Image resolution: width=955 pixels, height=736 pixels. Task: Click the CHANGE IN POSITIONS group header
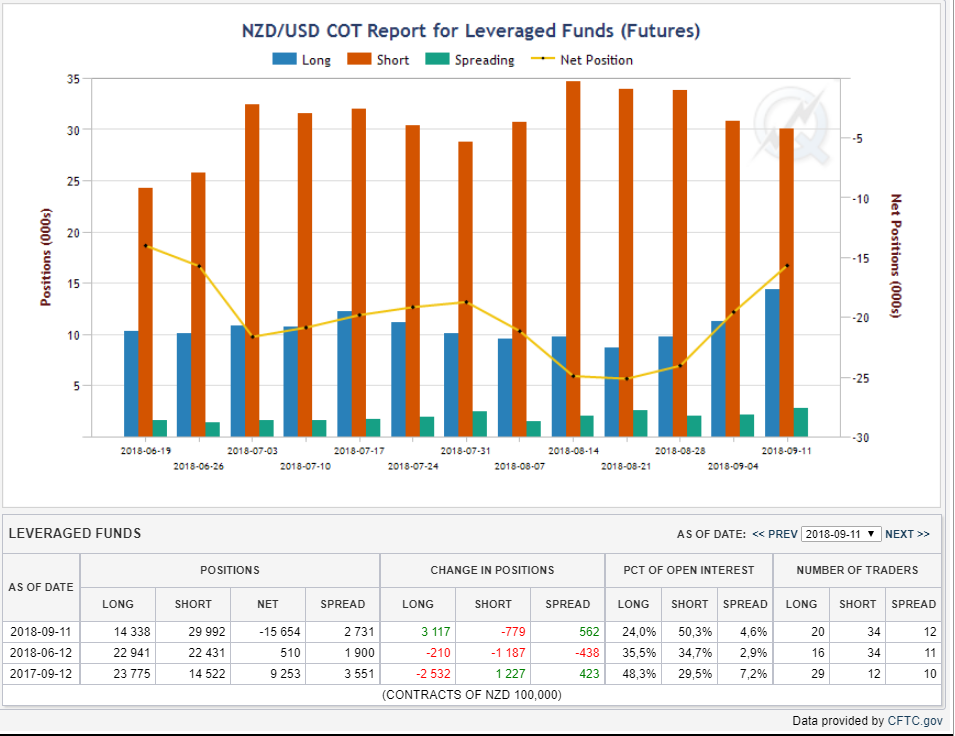tap(492, 570)
